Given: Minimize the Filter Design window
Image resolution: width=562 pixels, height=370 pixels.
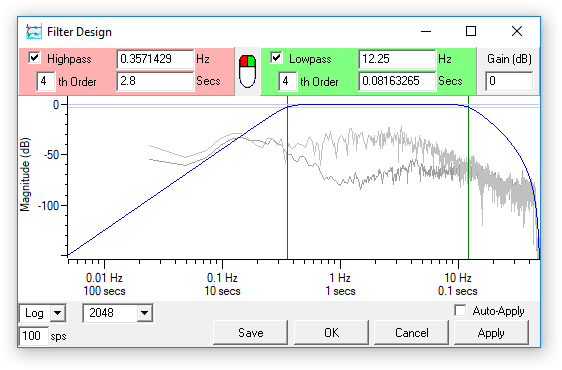Looking at the screenshot, I should pyautogui.click(x=426, y=31).
